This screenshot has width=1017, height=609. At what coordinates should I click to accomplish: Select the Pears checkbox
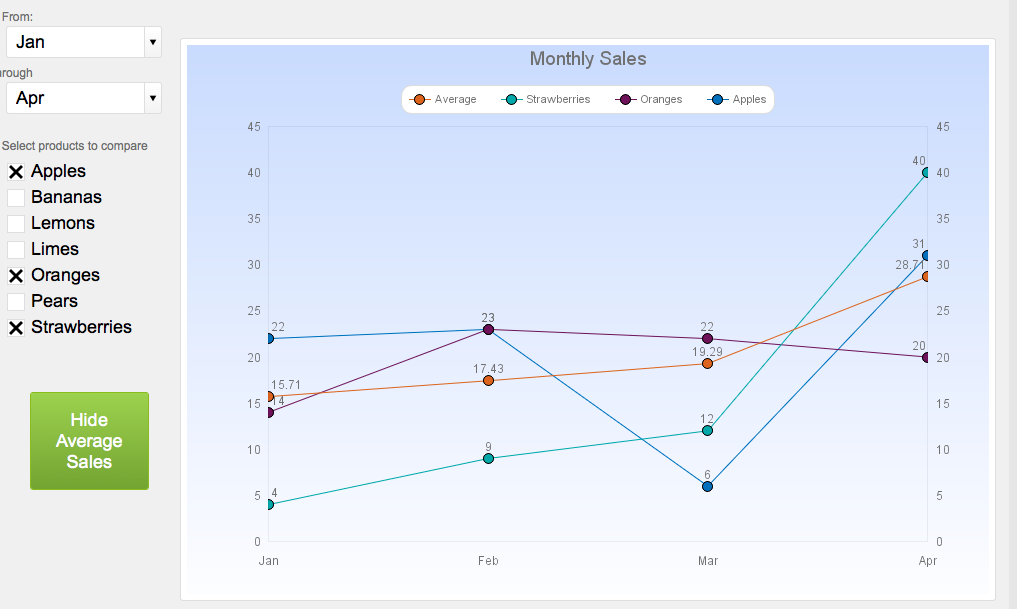tap(16, 302)
